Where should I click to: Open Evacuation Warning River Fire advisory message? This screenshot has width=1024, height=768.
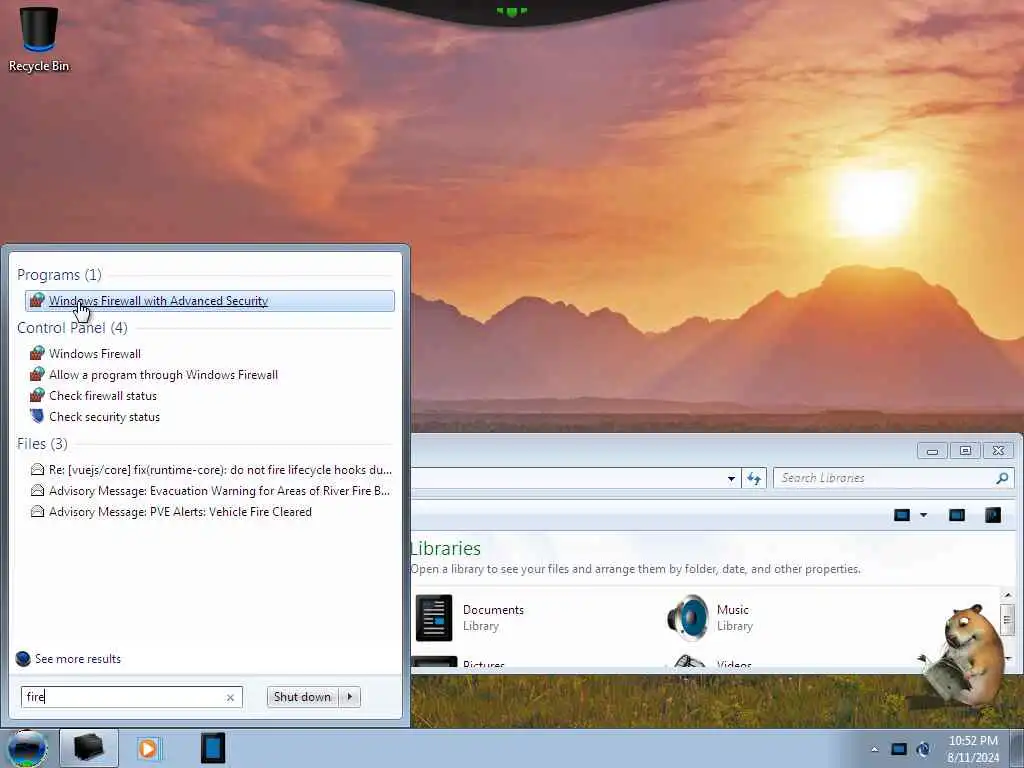click(219, 491)
